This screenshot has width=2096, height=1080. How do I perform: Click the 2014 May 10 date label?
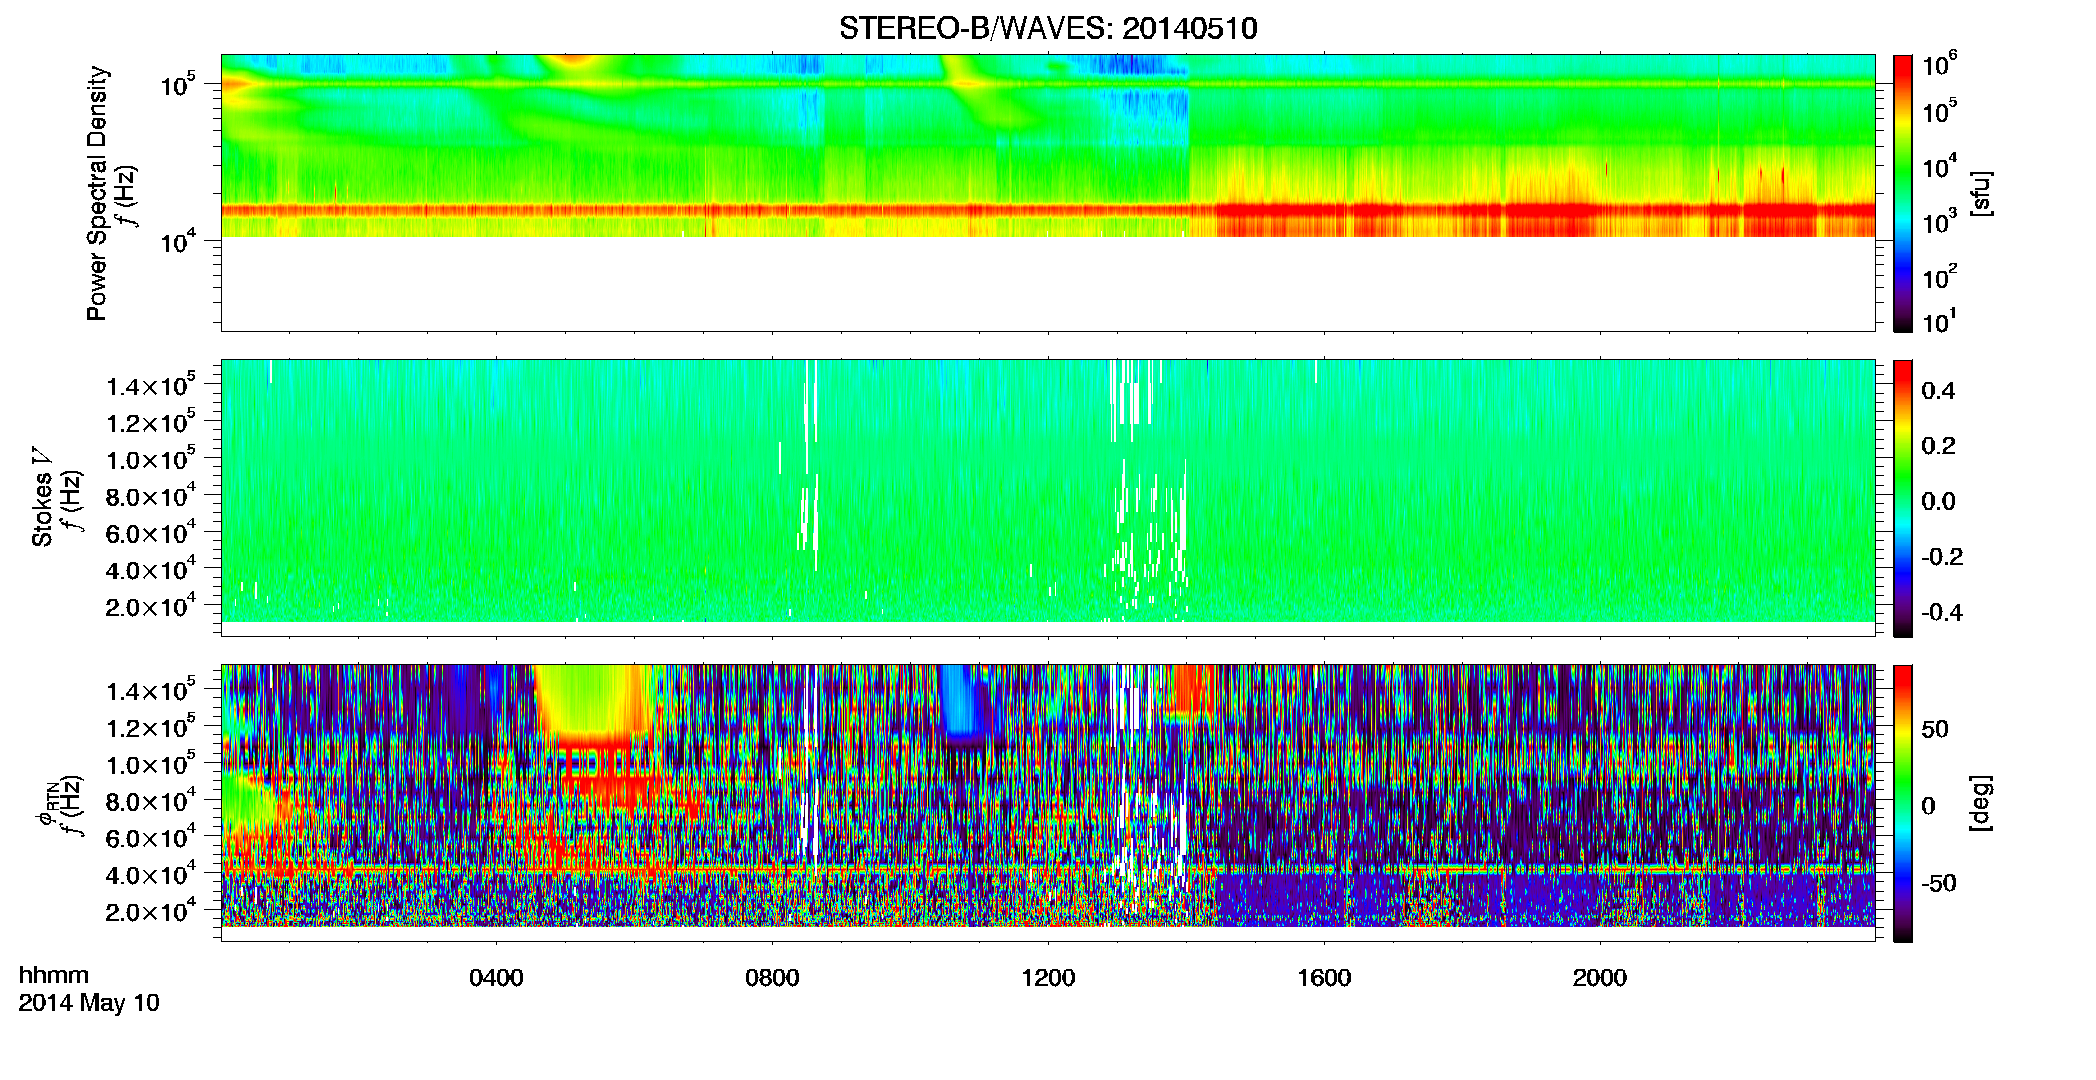[x=89, y=1003]
